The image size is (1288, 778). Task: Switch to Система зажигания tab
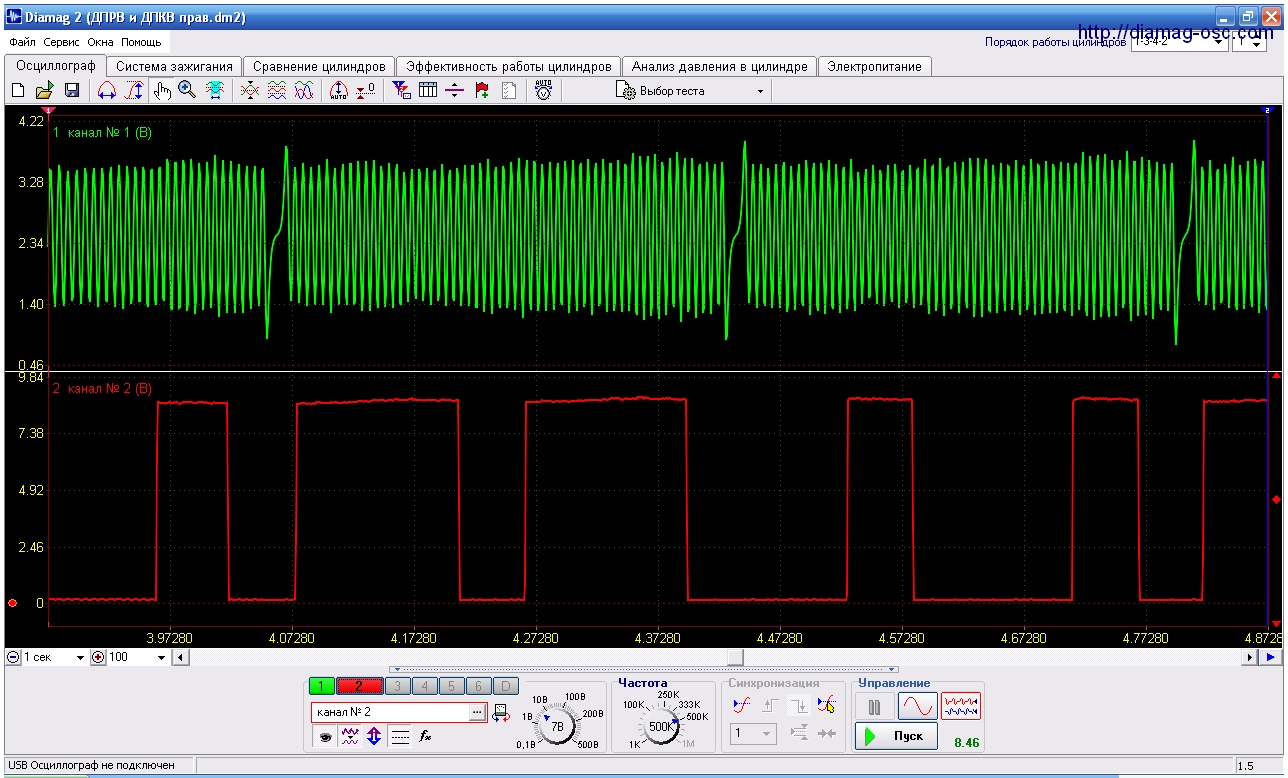pos(174,66)
